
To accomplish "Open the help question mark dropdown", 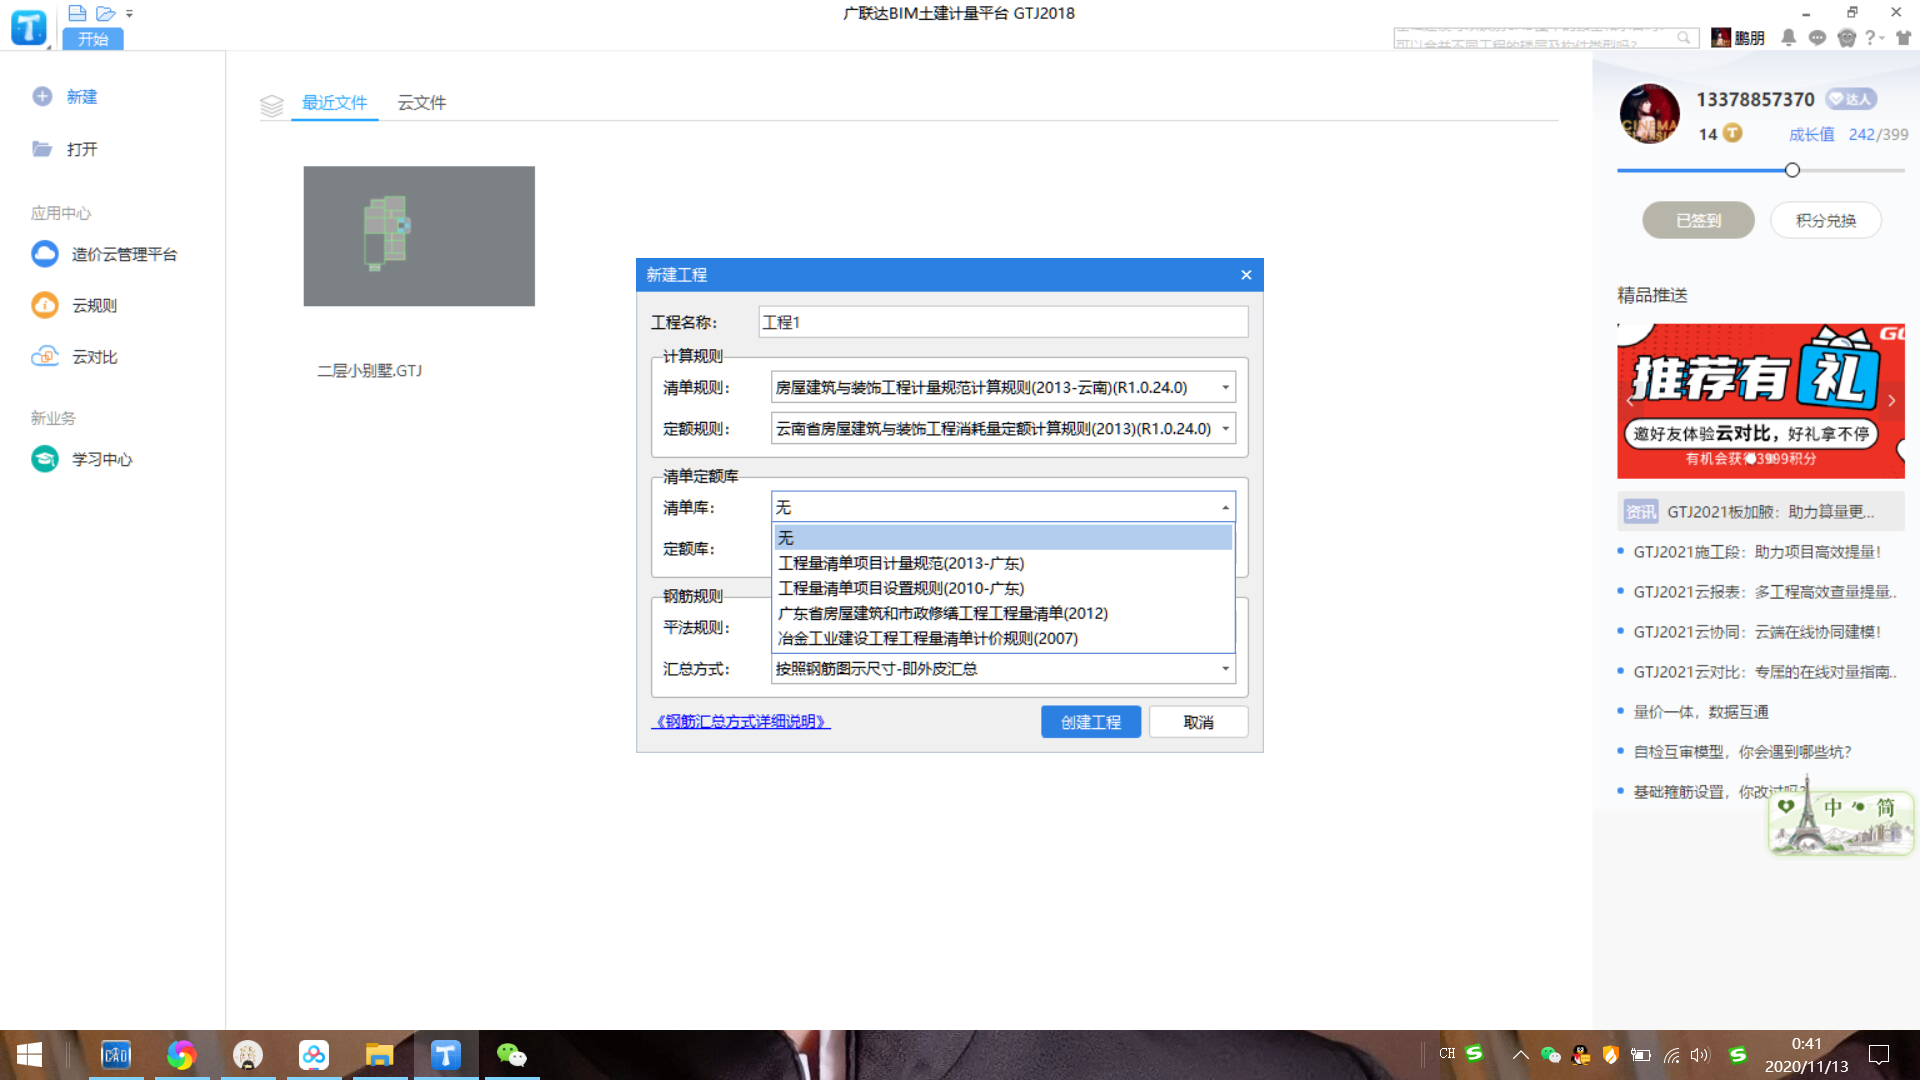I will pyautogui.click(x=1874, y=38).
